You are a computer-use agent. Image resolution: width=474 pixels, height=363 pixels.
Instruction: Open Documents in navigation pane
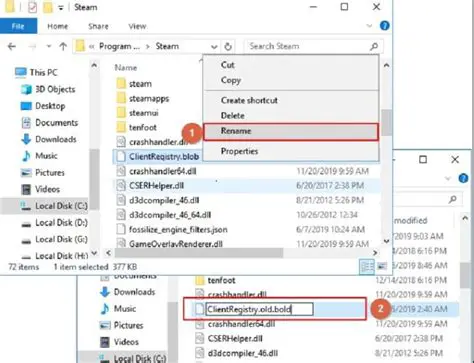(56, 123)
